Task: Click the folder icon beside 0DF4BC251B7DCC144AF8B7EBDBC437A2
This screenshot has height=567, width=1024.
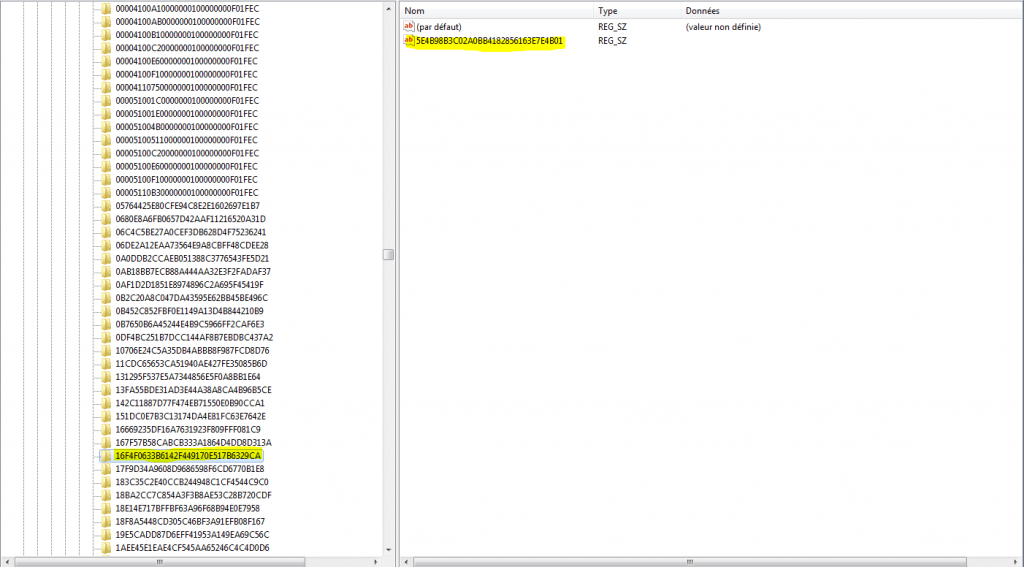Action: click(x=106, y=338)
